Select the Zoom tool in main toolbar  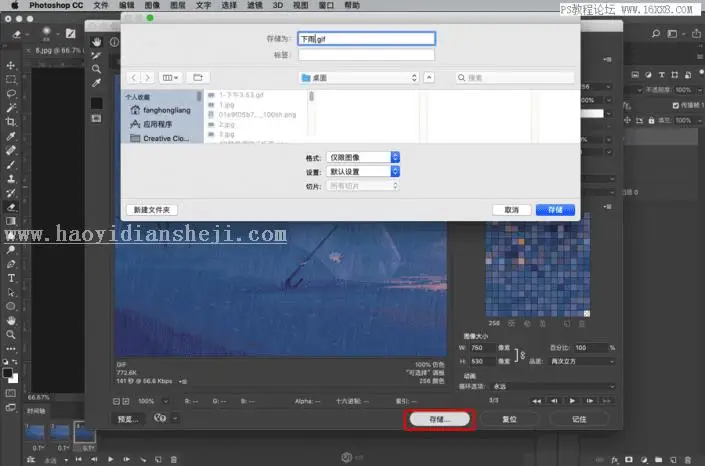pos(11,334)
